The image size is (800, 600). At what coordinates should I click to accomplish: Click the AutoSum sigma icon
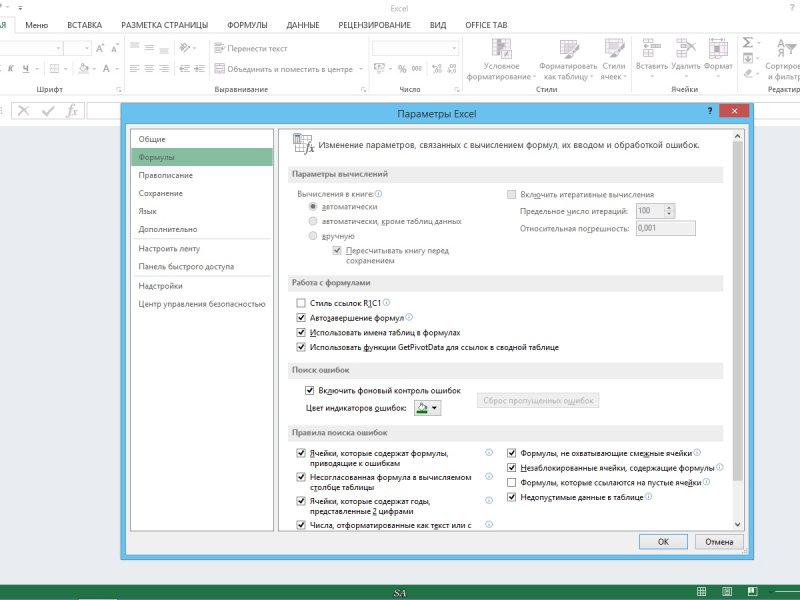[747, 43]
